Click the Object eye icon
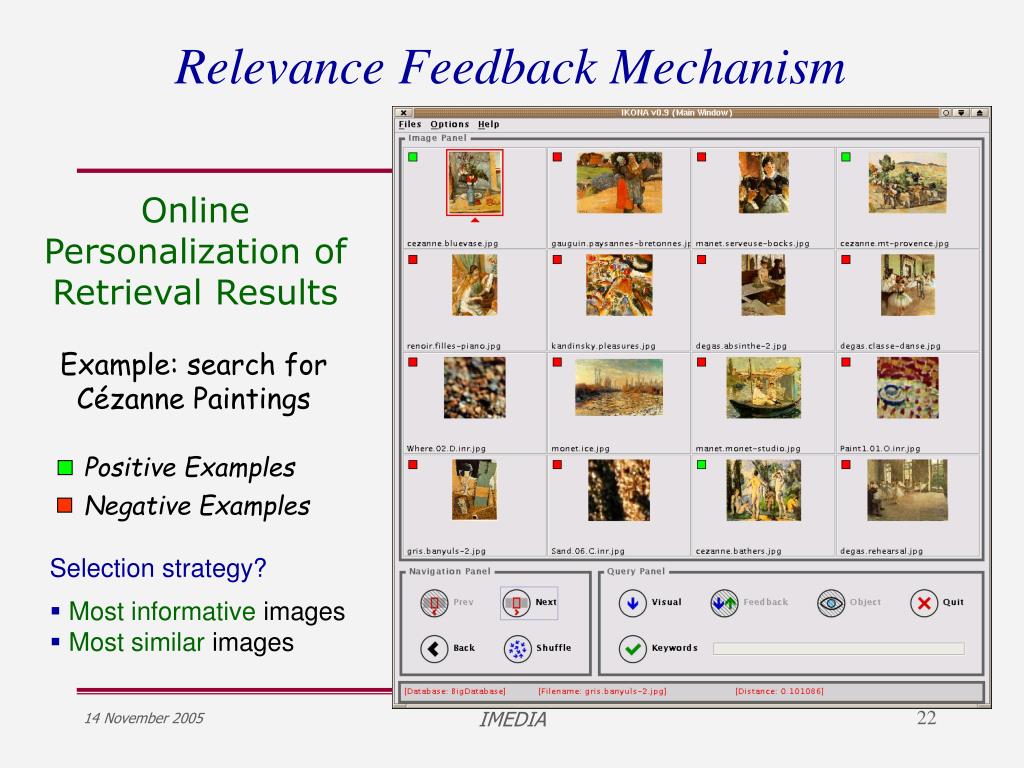1024x768 pixels. pos(831,603)
